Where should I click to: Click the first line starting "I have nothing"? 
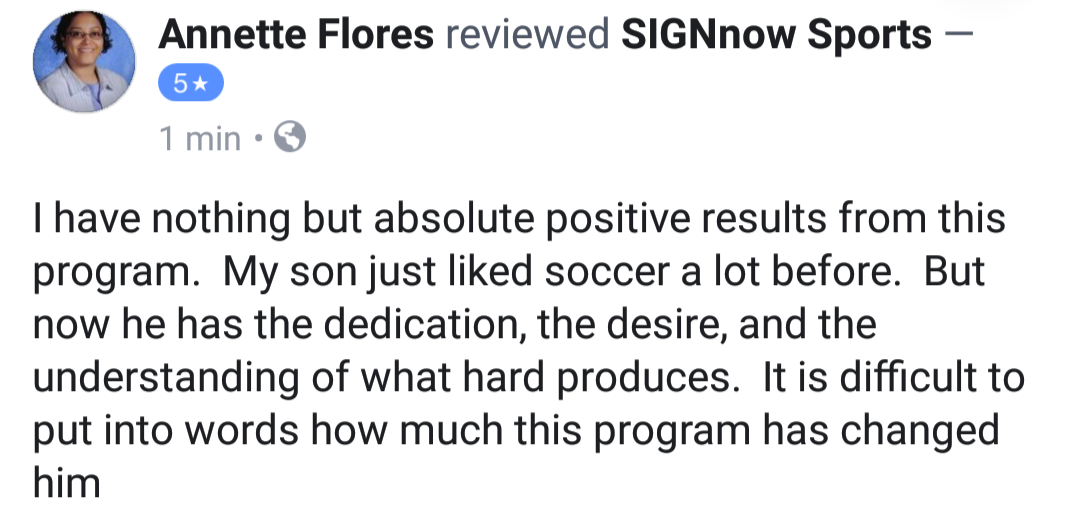519,219
